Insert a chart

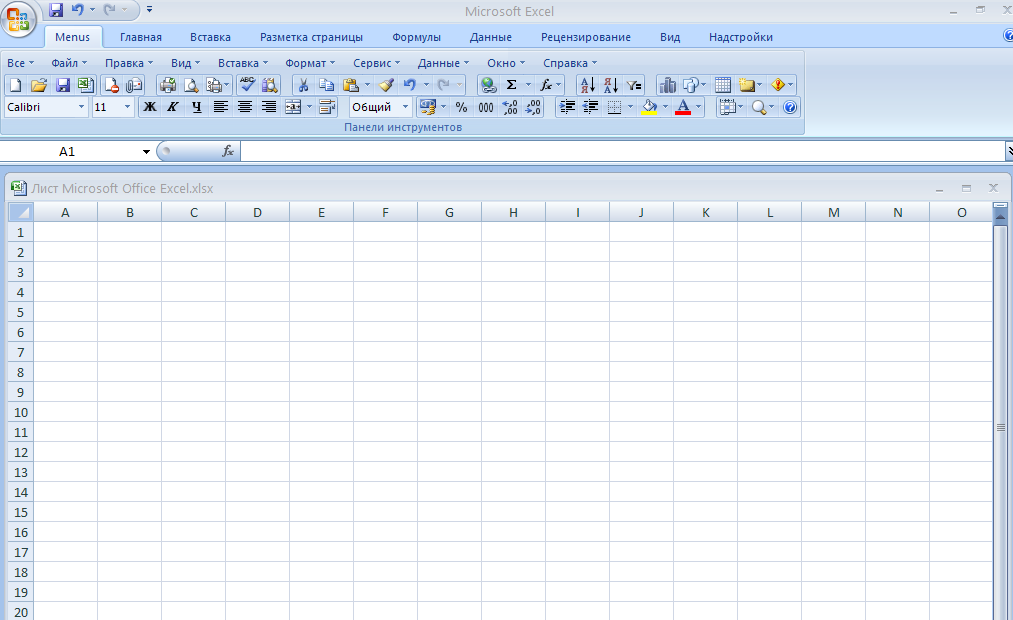pos(667,85)
